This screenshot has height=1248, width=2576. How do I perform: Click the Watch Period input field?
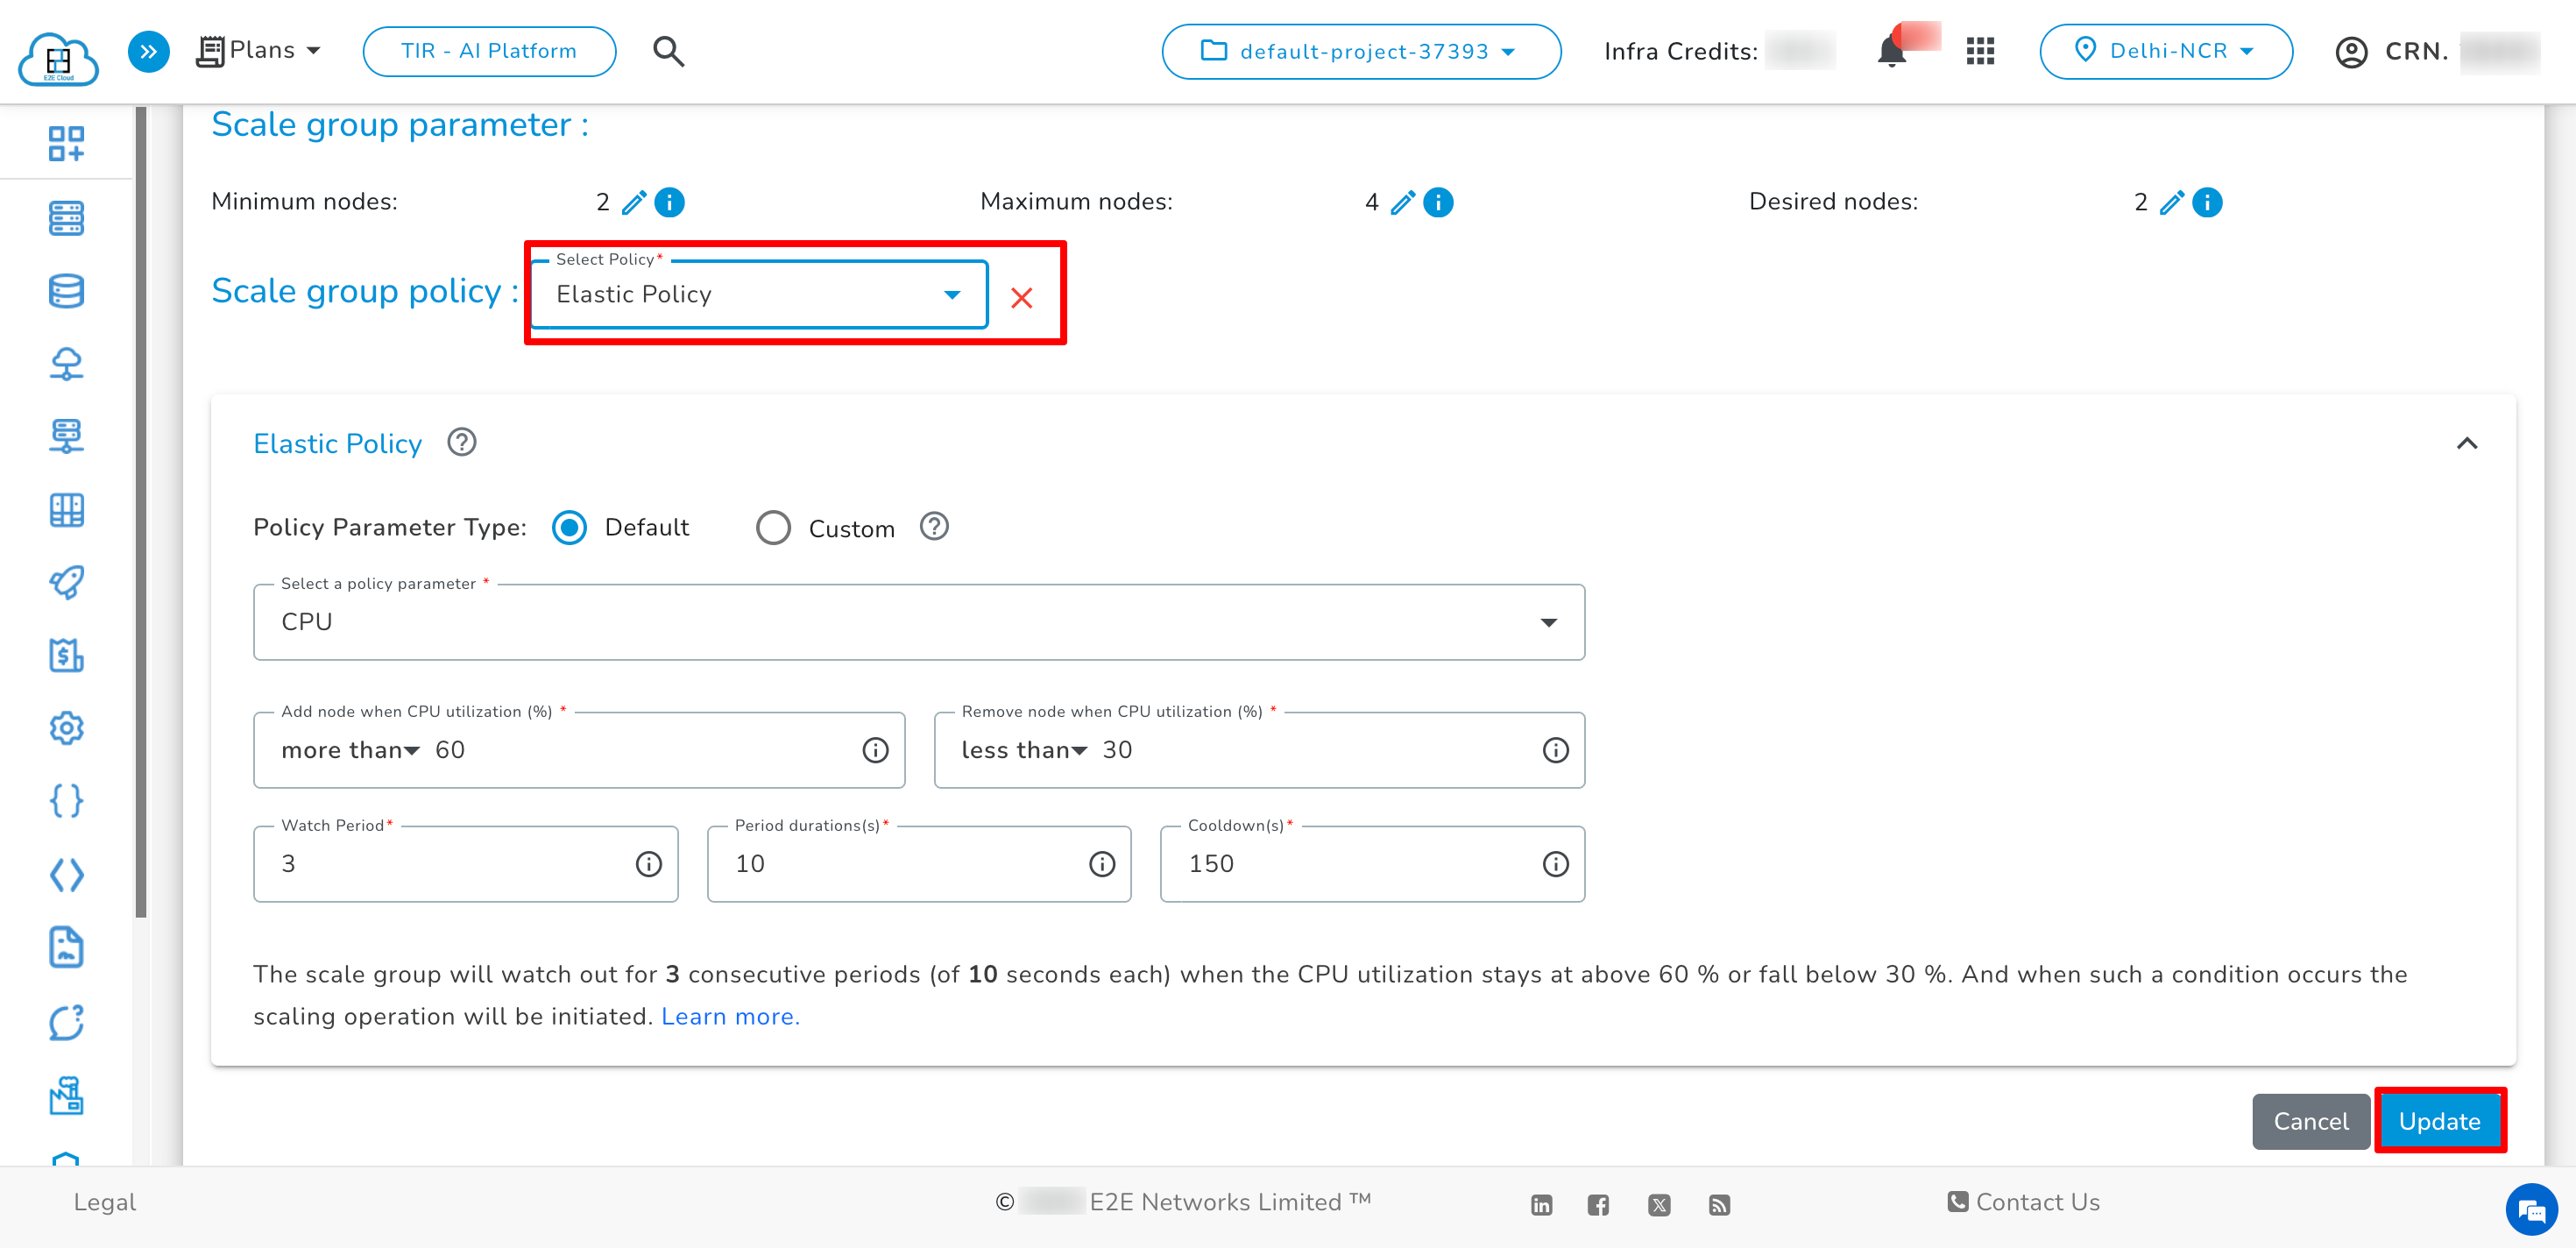point(450,863)
